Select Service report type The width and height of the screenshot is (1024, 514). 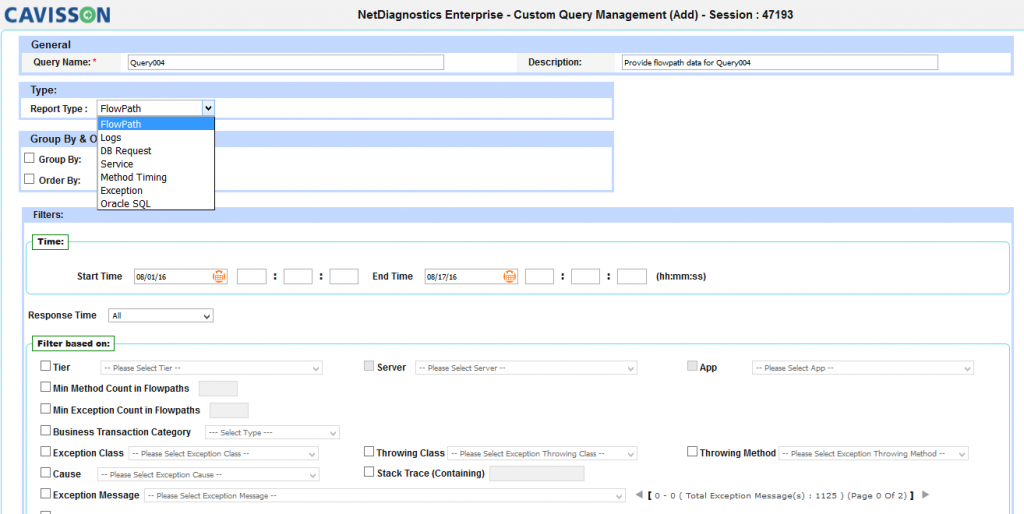[156, 164]
